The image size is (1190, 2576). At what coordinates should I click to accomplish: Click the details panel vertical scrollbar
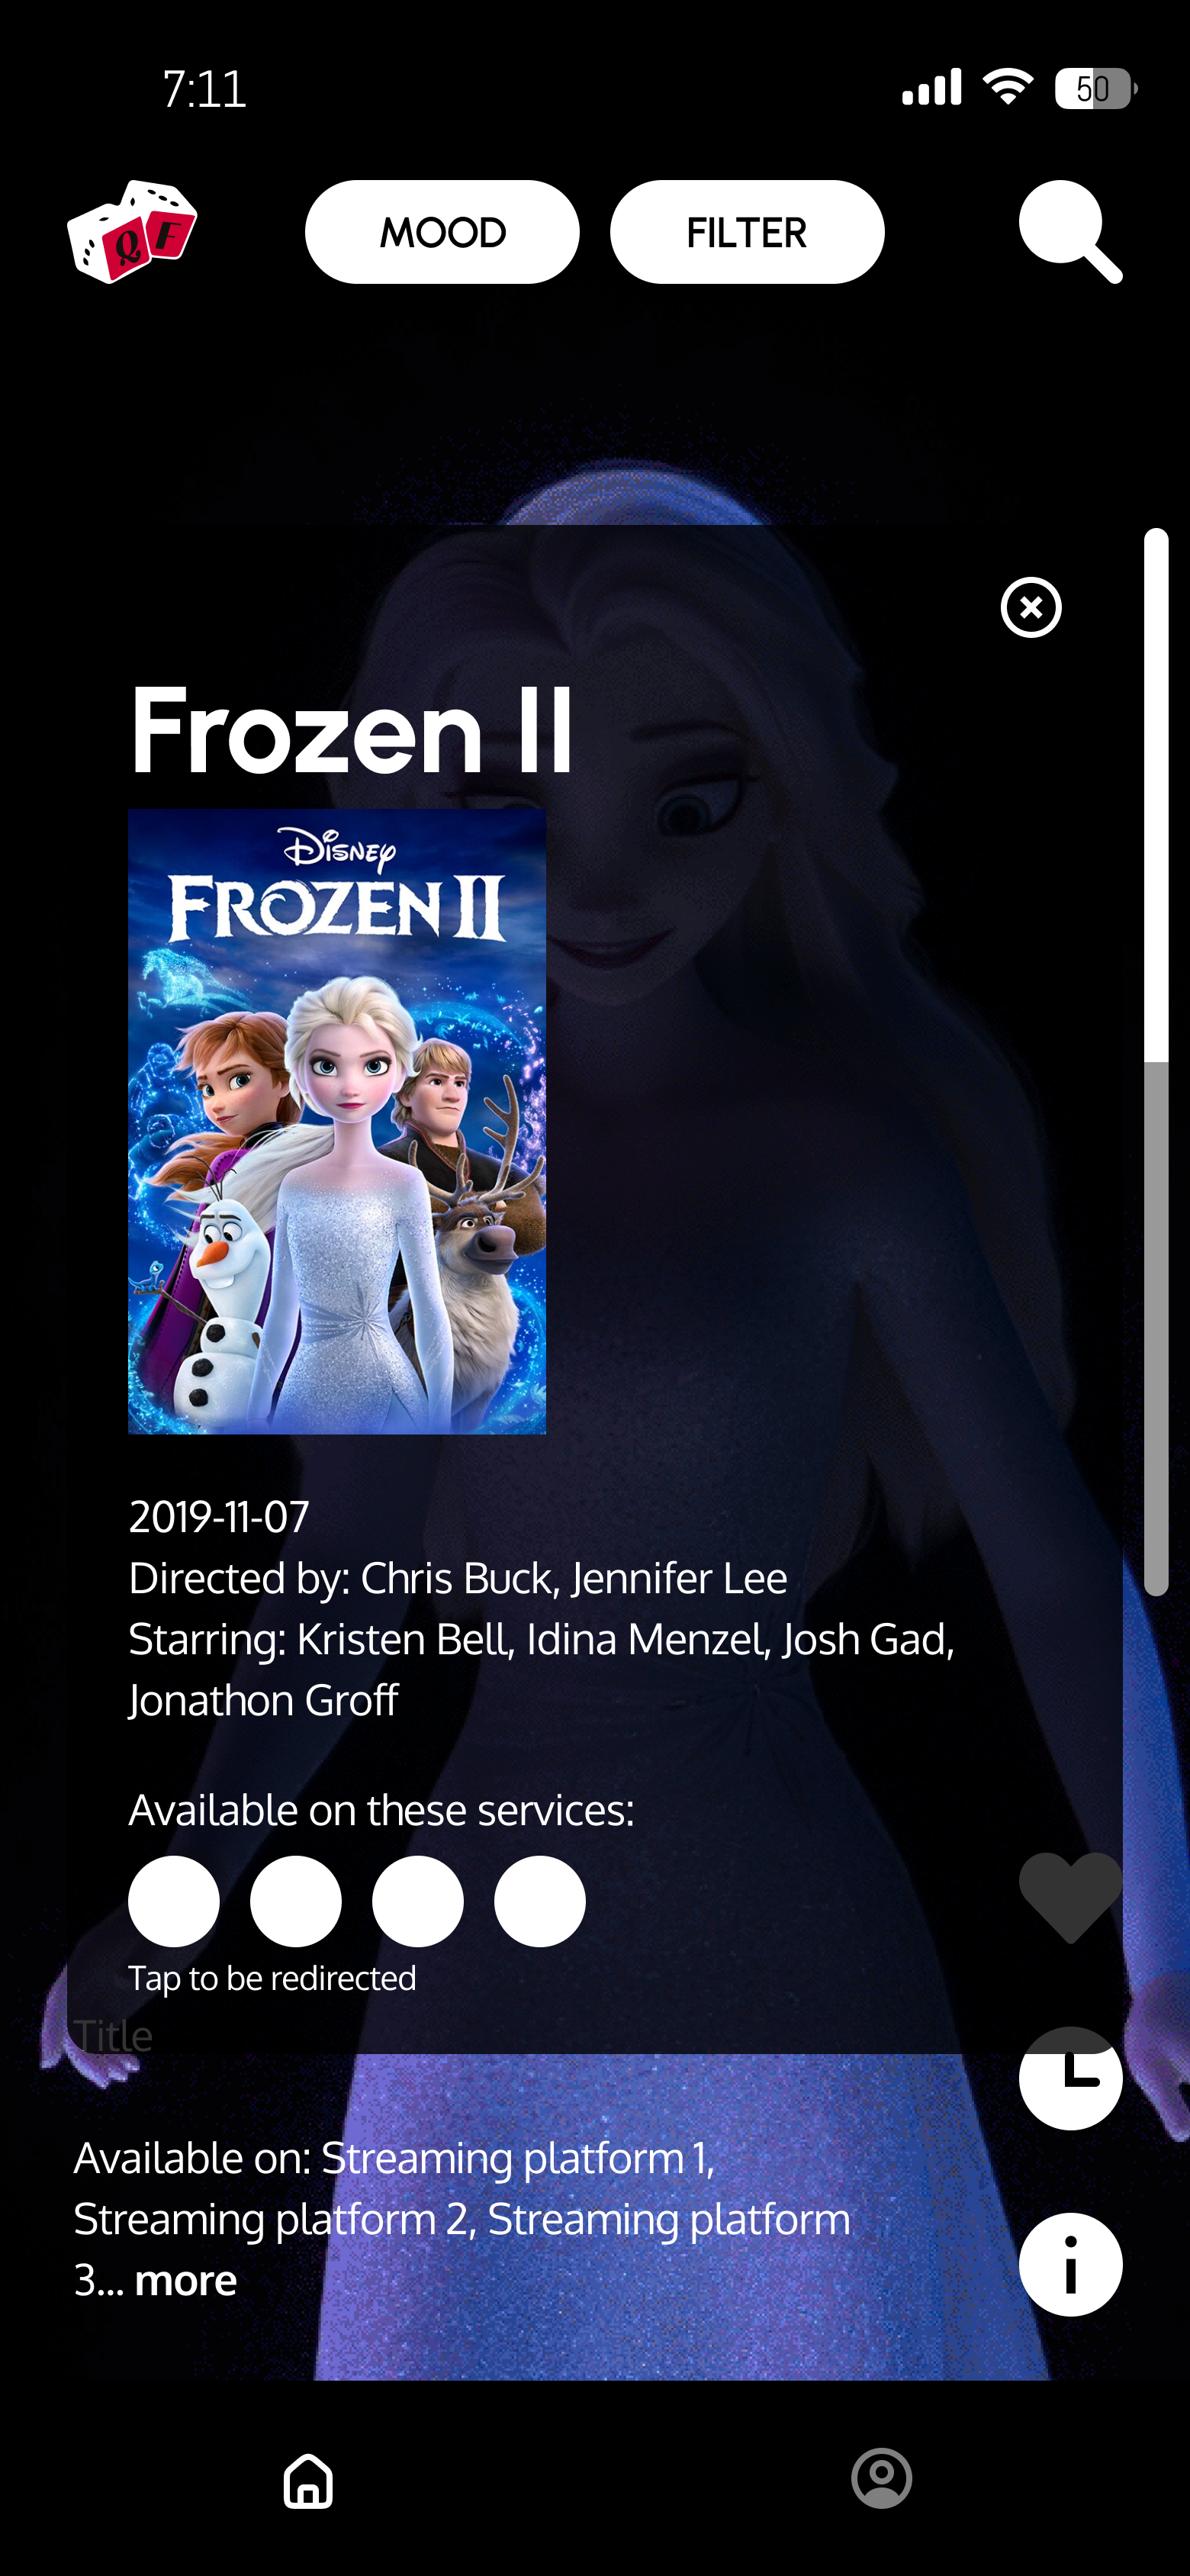pos(1156,1061)
